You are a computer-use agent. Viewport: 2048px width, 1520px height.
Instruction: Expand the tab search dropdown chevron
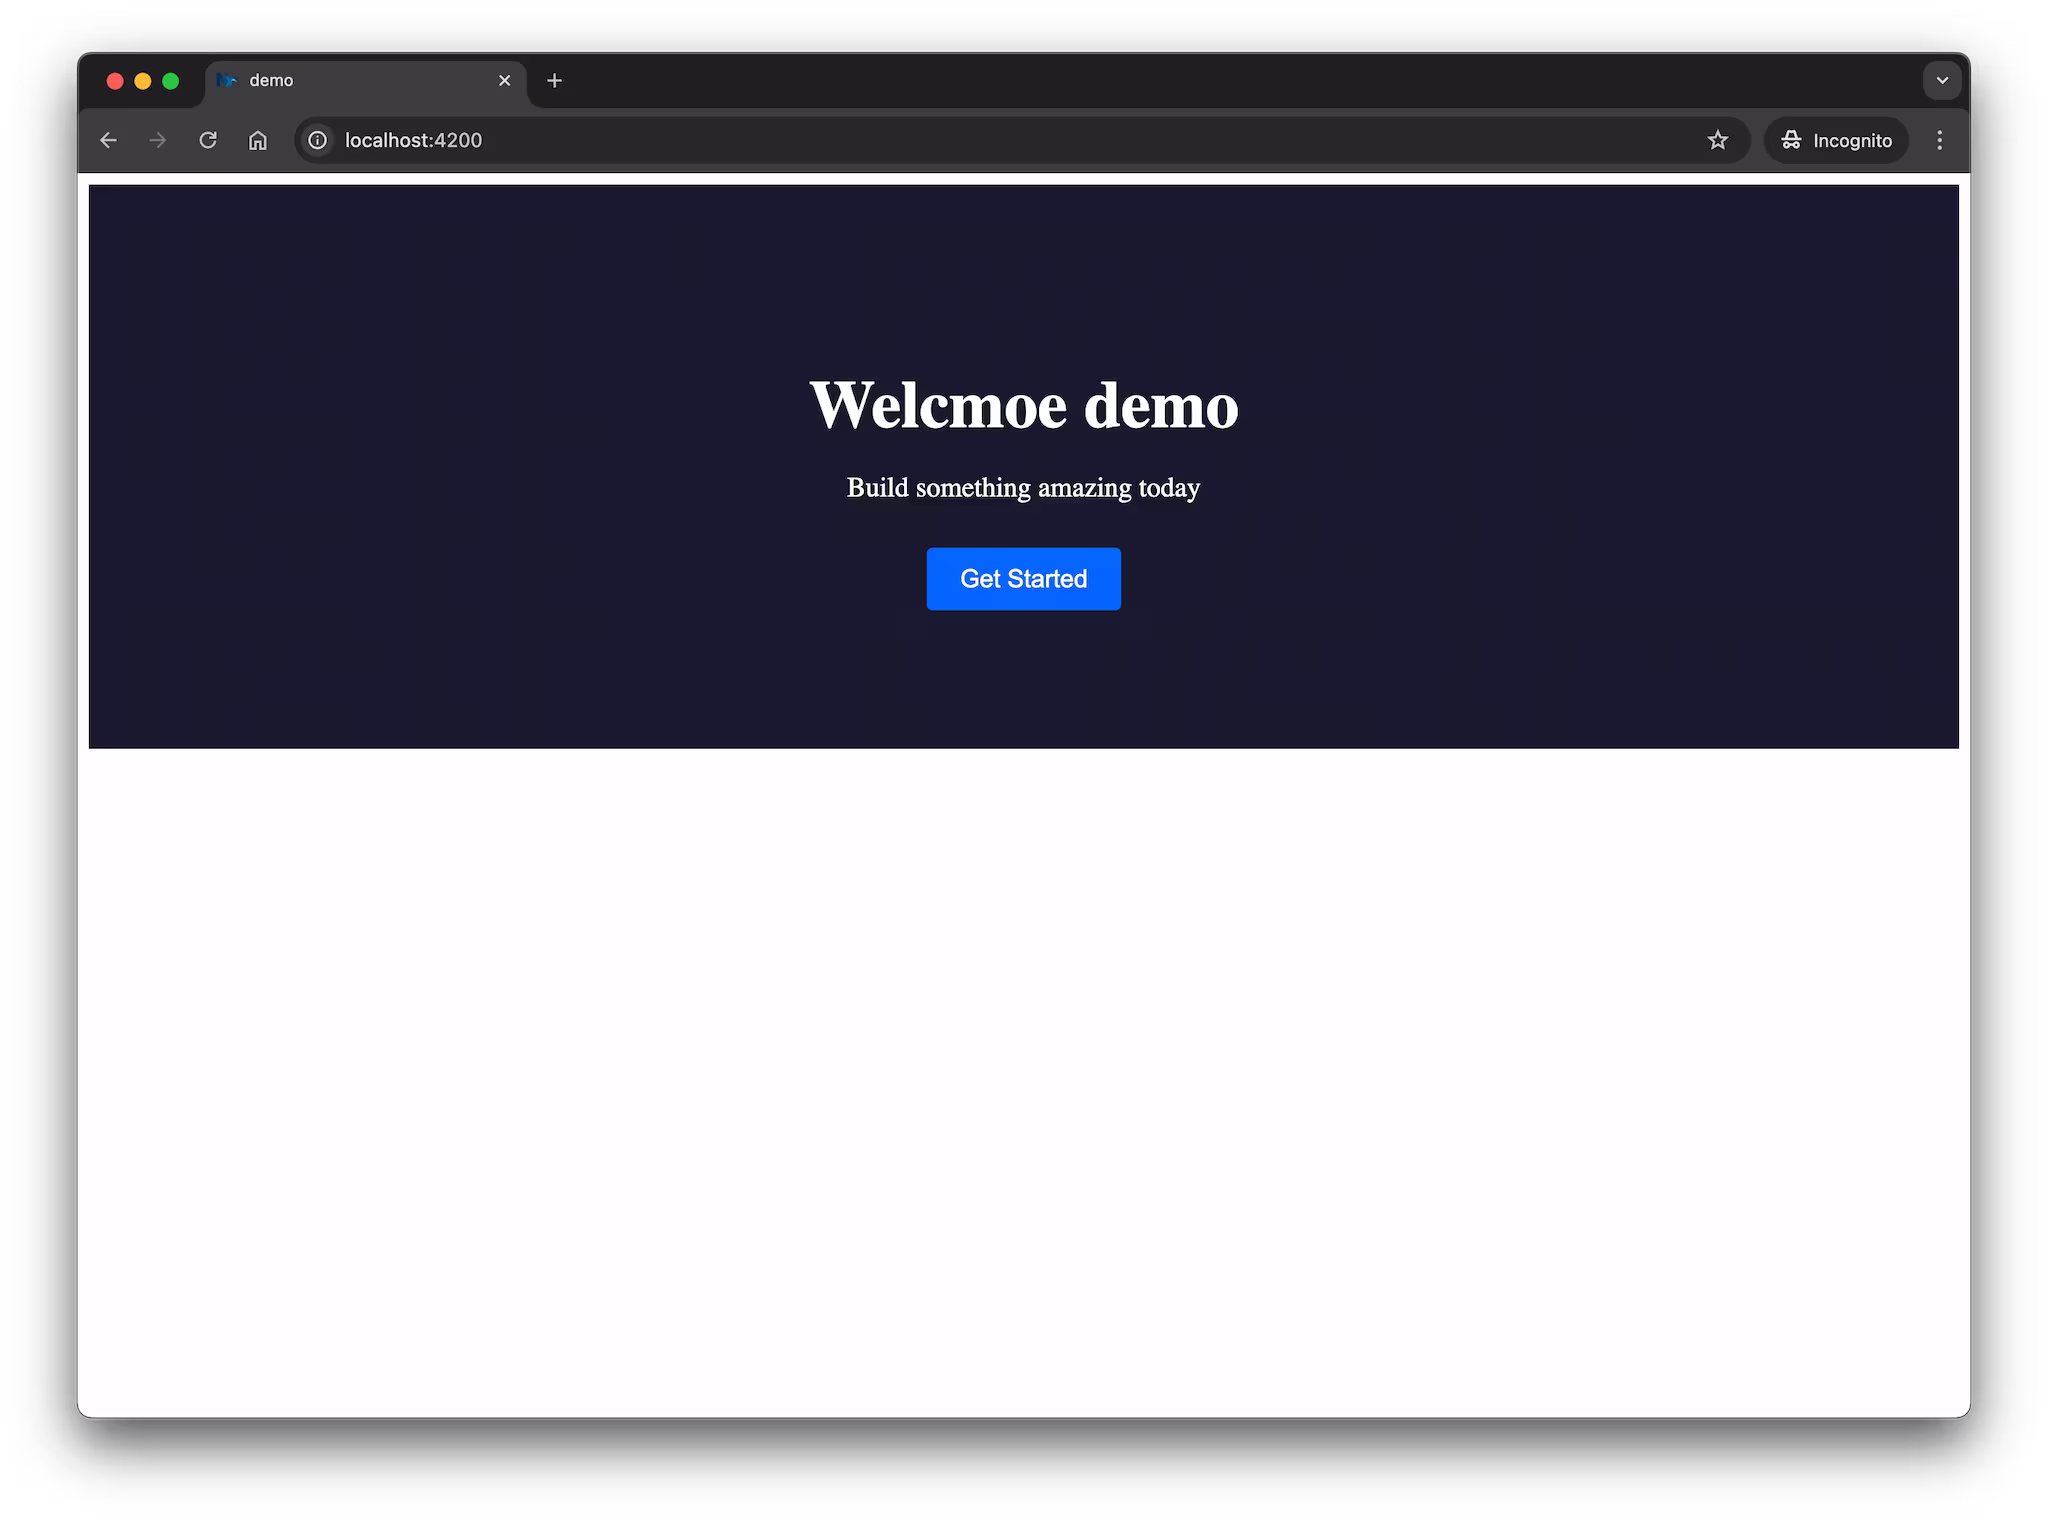1942,81
